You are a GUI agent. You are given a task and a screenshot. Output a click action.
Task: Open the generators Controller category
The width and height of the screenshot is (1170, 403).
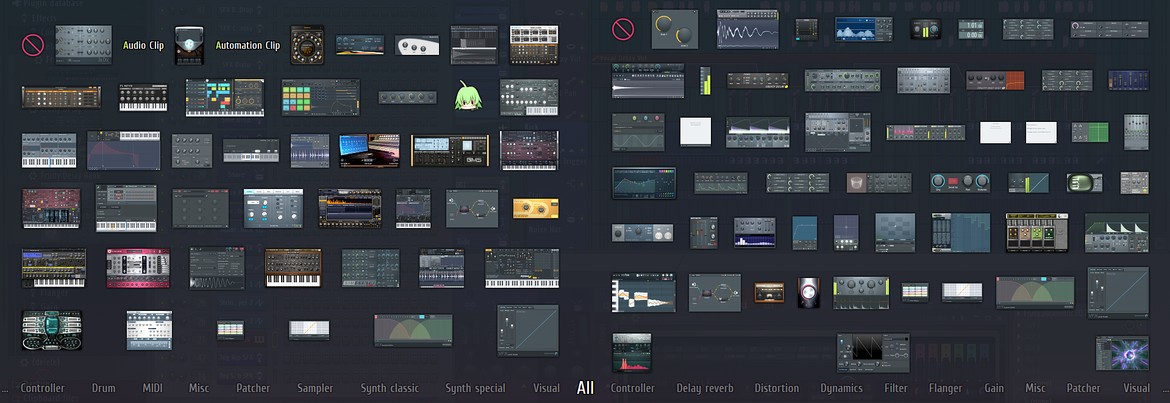tap(43, 388)
